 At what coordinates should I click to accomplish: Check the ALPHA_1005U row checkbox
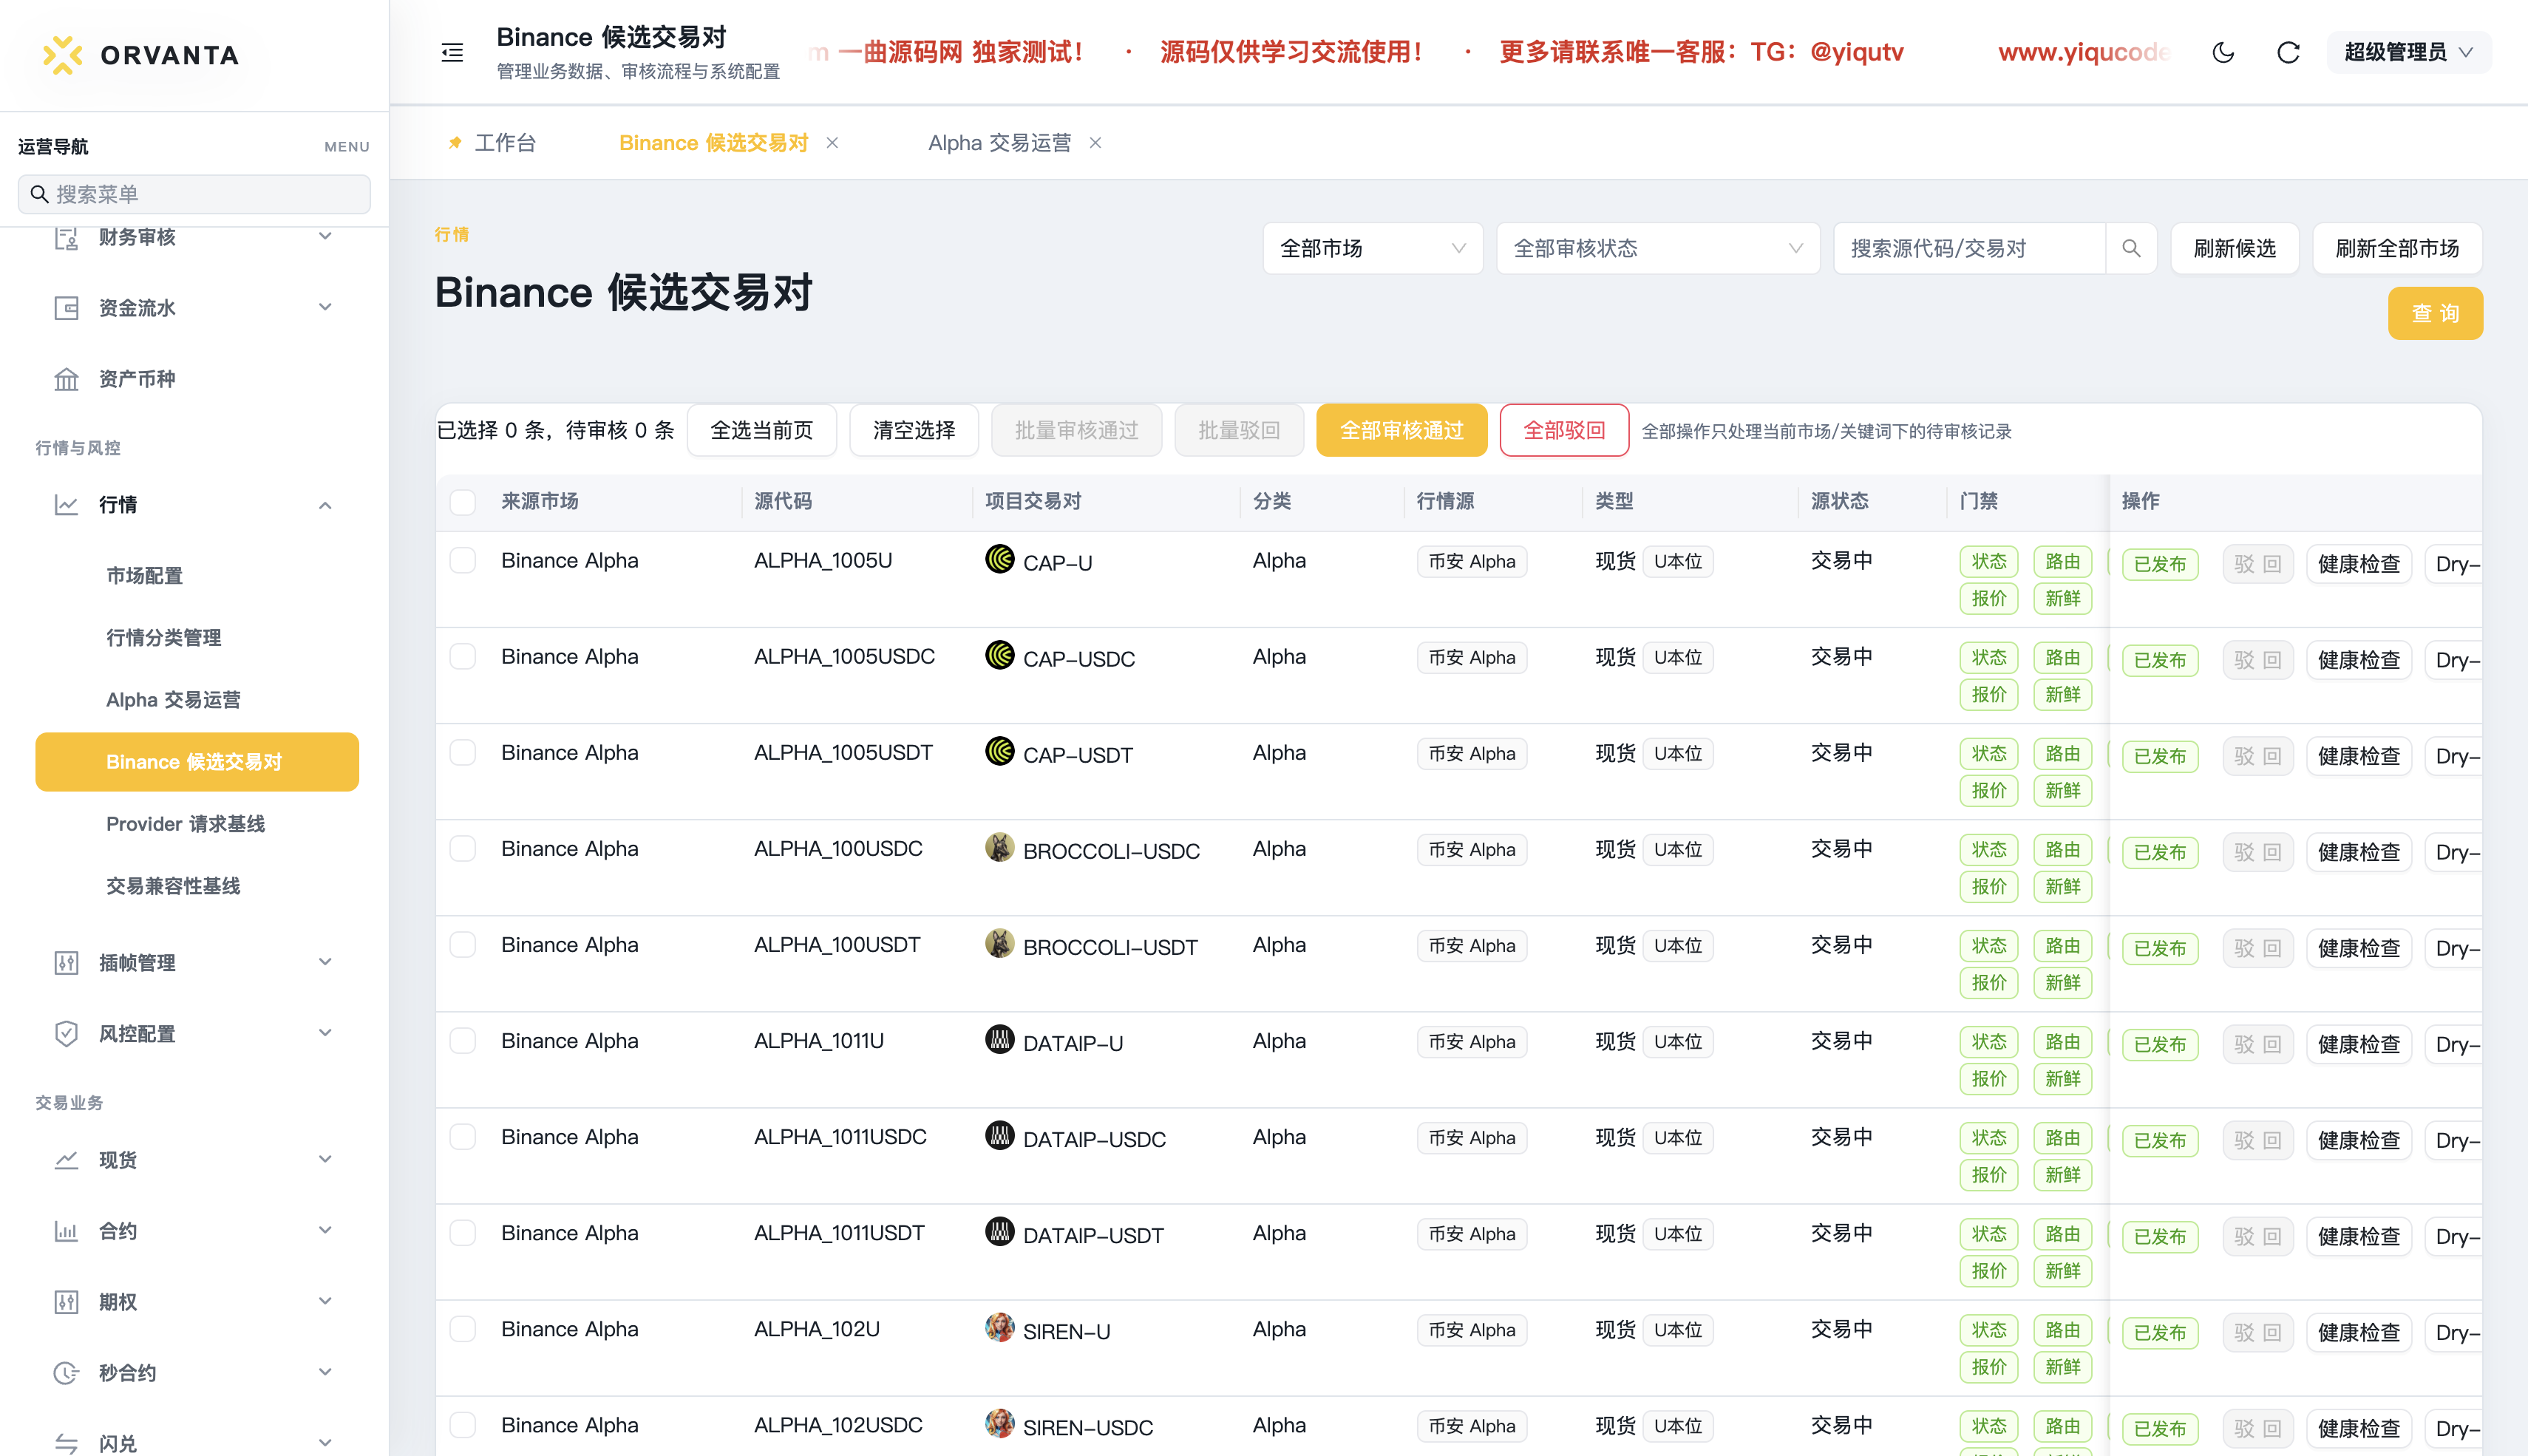pos(462,560)
